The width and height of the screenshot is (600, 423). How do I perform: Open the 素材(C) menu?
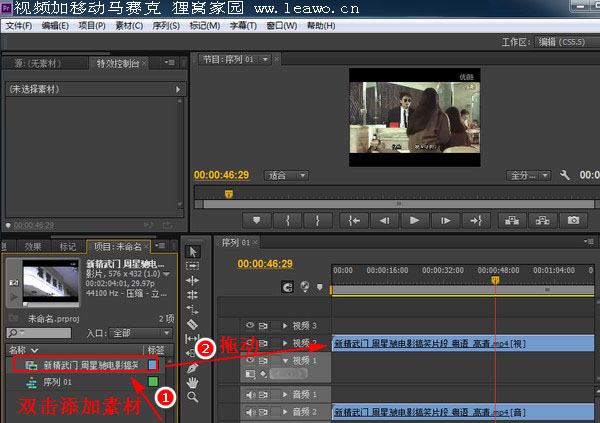129,26
